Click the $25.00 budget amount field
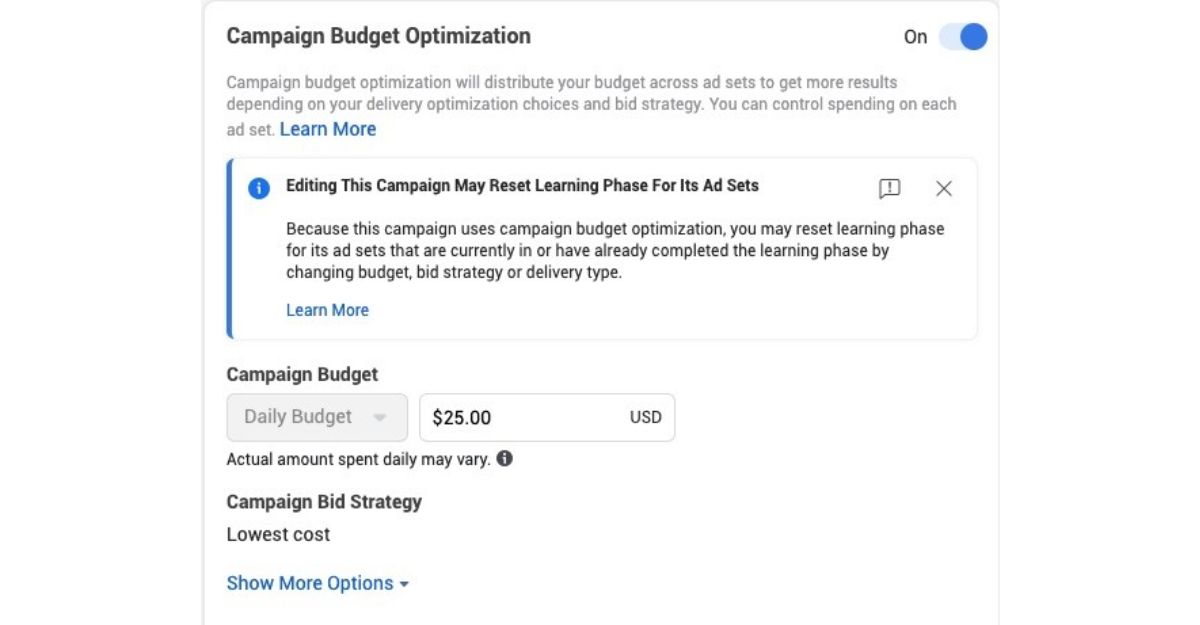 click(x=547, y=417)
